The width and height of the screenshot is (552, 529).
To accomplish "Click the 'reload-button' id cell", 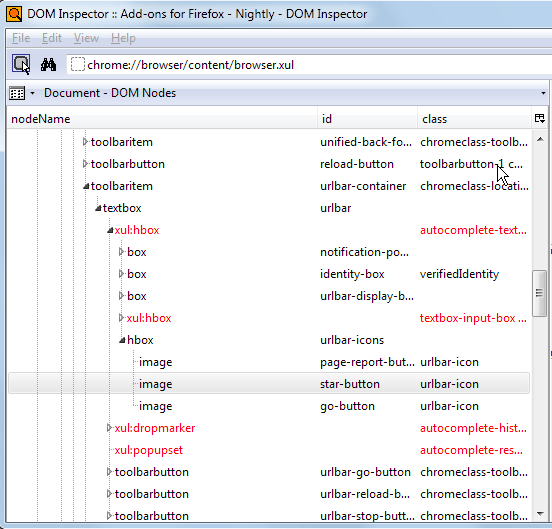I will pyautogui.click(x=357, y=164).
